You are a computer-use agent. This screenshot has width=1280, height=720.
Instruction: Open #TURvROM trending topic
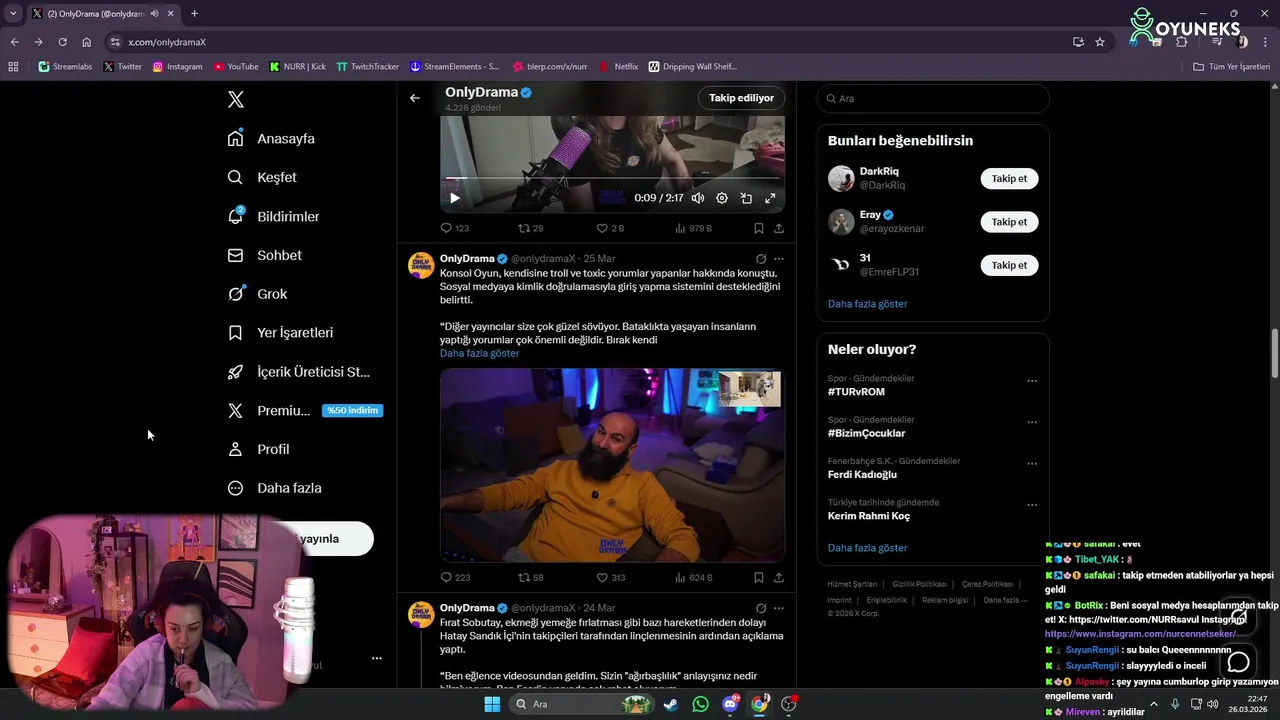[x=856, y=392]
